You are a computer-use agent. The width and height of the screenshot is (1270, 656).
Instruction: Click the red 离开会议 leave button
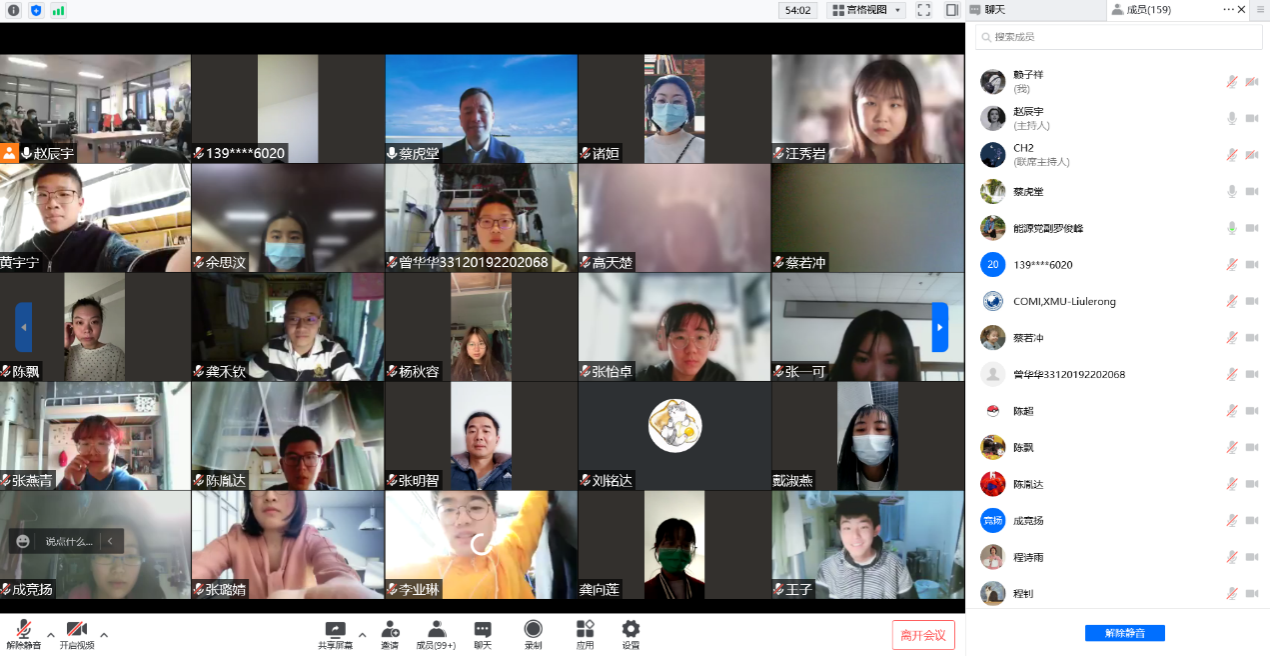923,635
